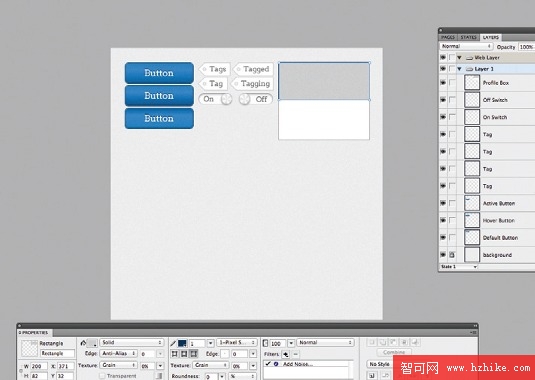Open the State 1 dropdown in Layers panel
535x380 pixels.
click(x=459, y=267)
